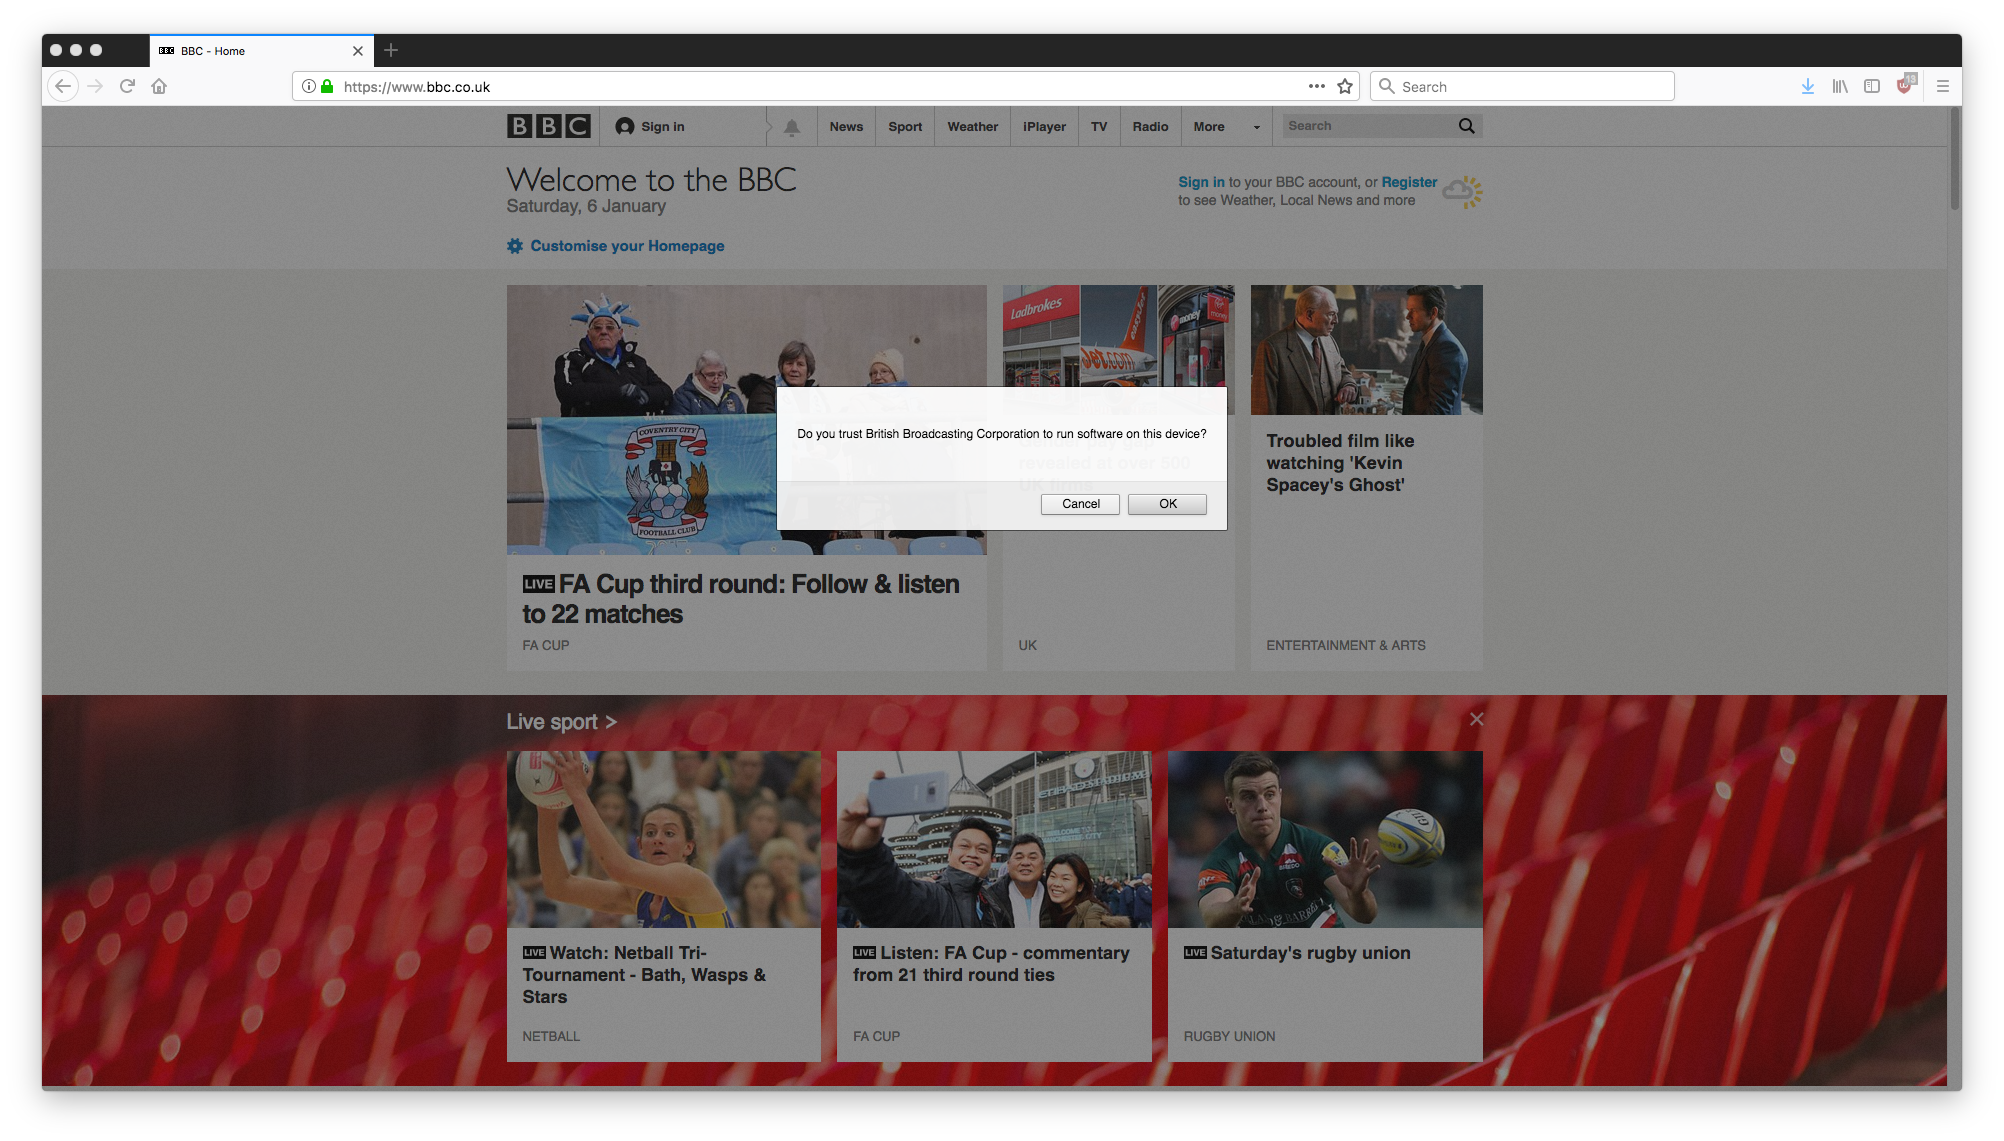Expand the BBC More menu arrow
The width and height of the screenshot is (2004, 1141).
tap(1256, 127)
